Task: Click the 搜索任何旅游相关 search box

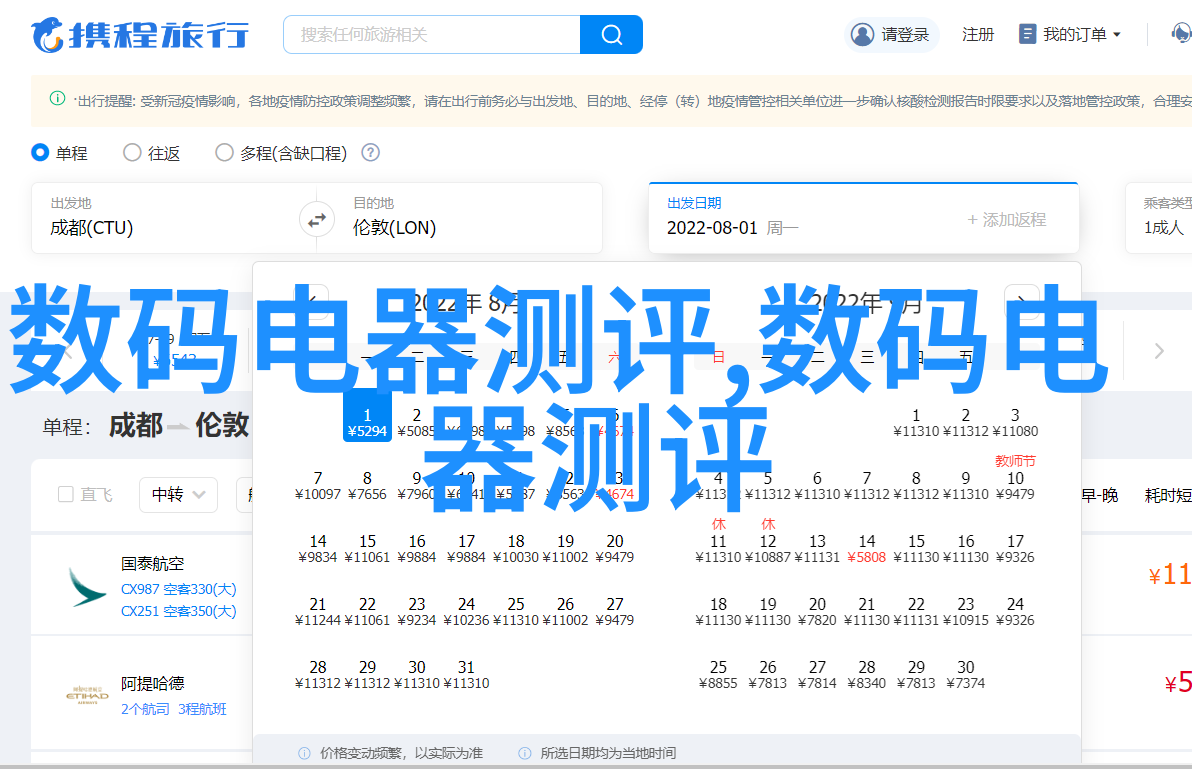Action: 432,34
